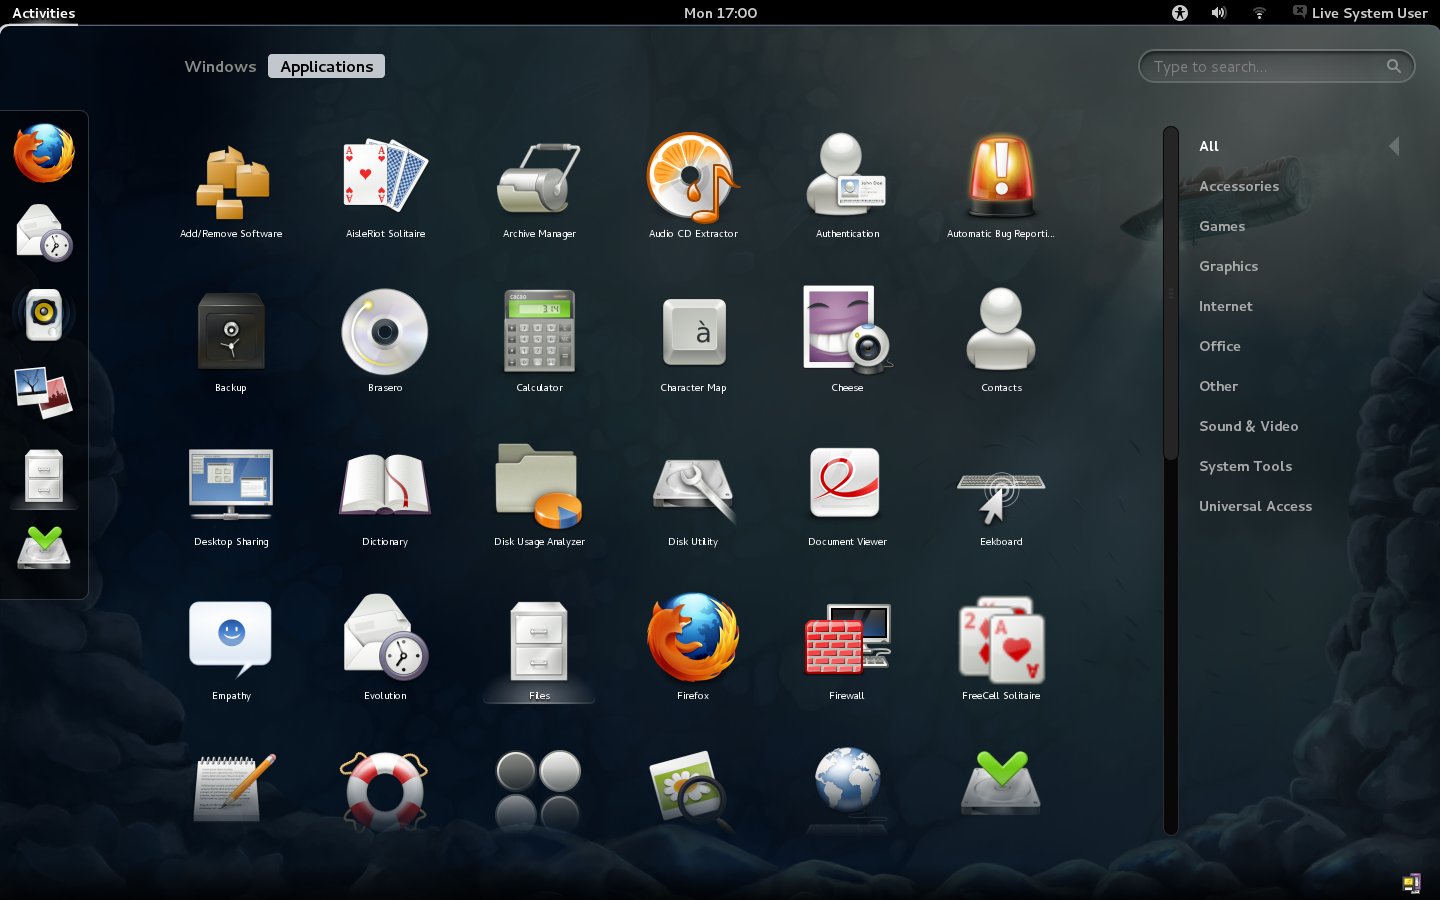Click the Type to search field
This screenshot has width=1440, height=900.
click(x=1266, y=67)
